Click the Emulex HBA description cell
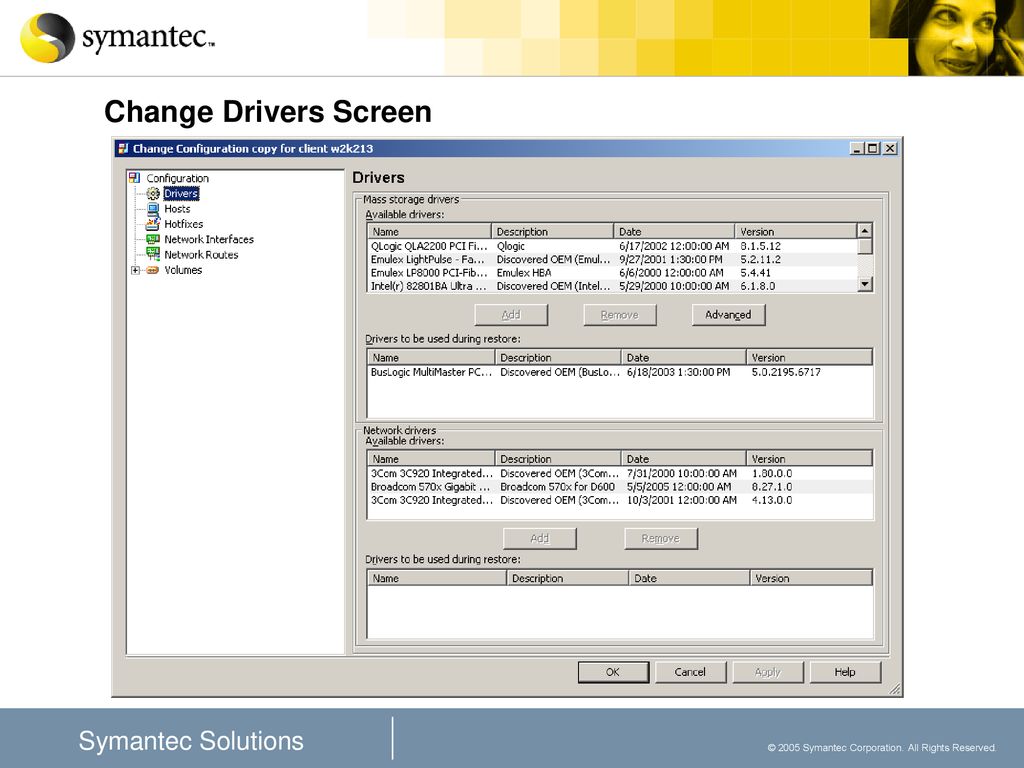The height and width of the screenshot is (768, 1024). (x=524, y=273)
